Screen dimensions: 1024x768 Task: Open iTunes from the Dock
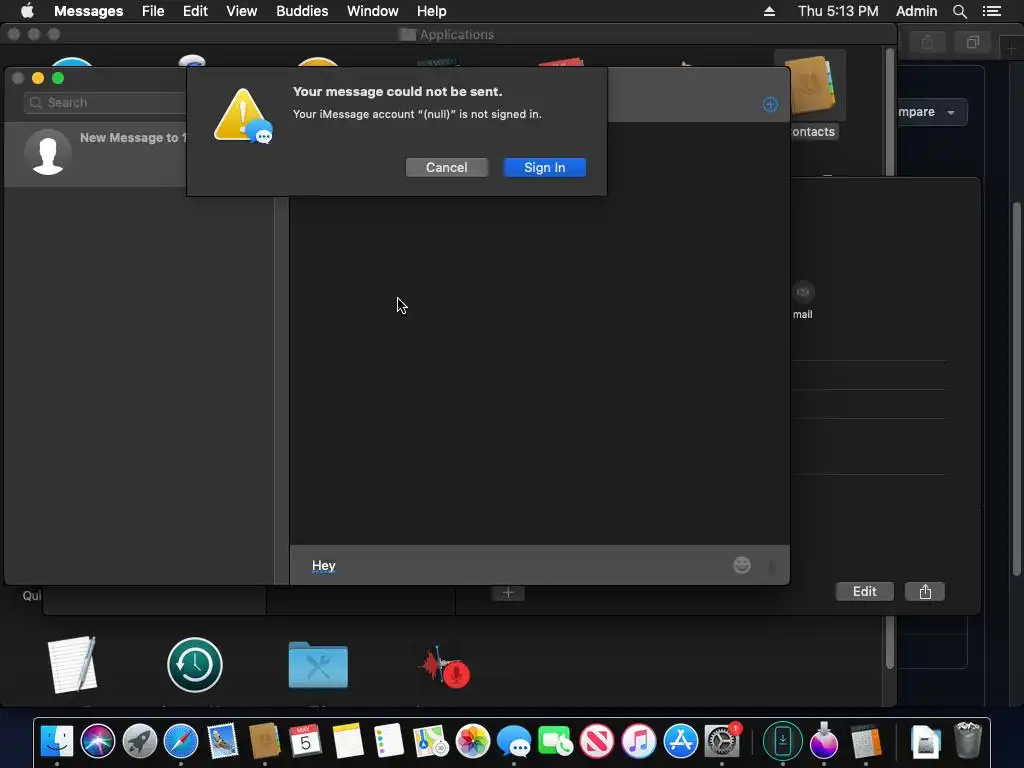639,741
